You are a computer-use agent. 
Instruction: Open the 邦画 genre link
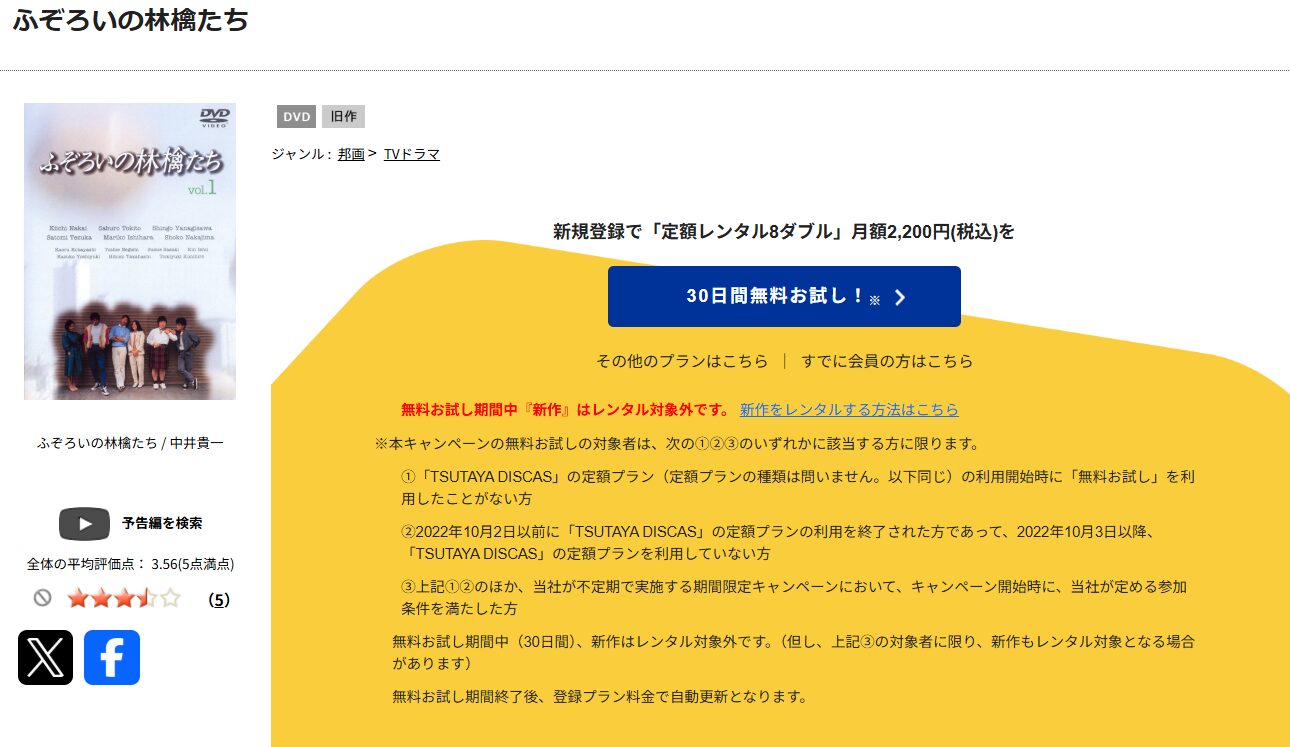tap(351, 154)
